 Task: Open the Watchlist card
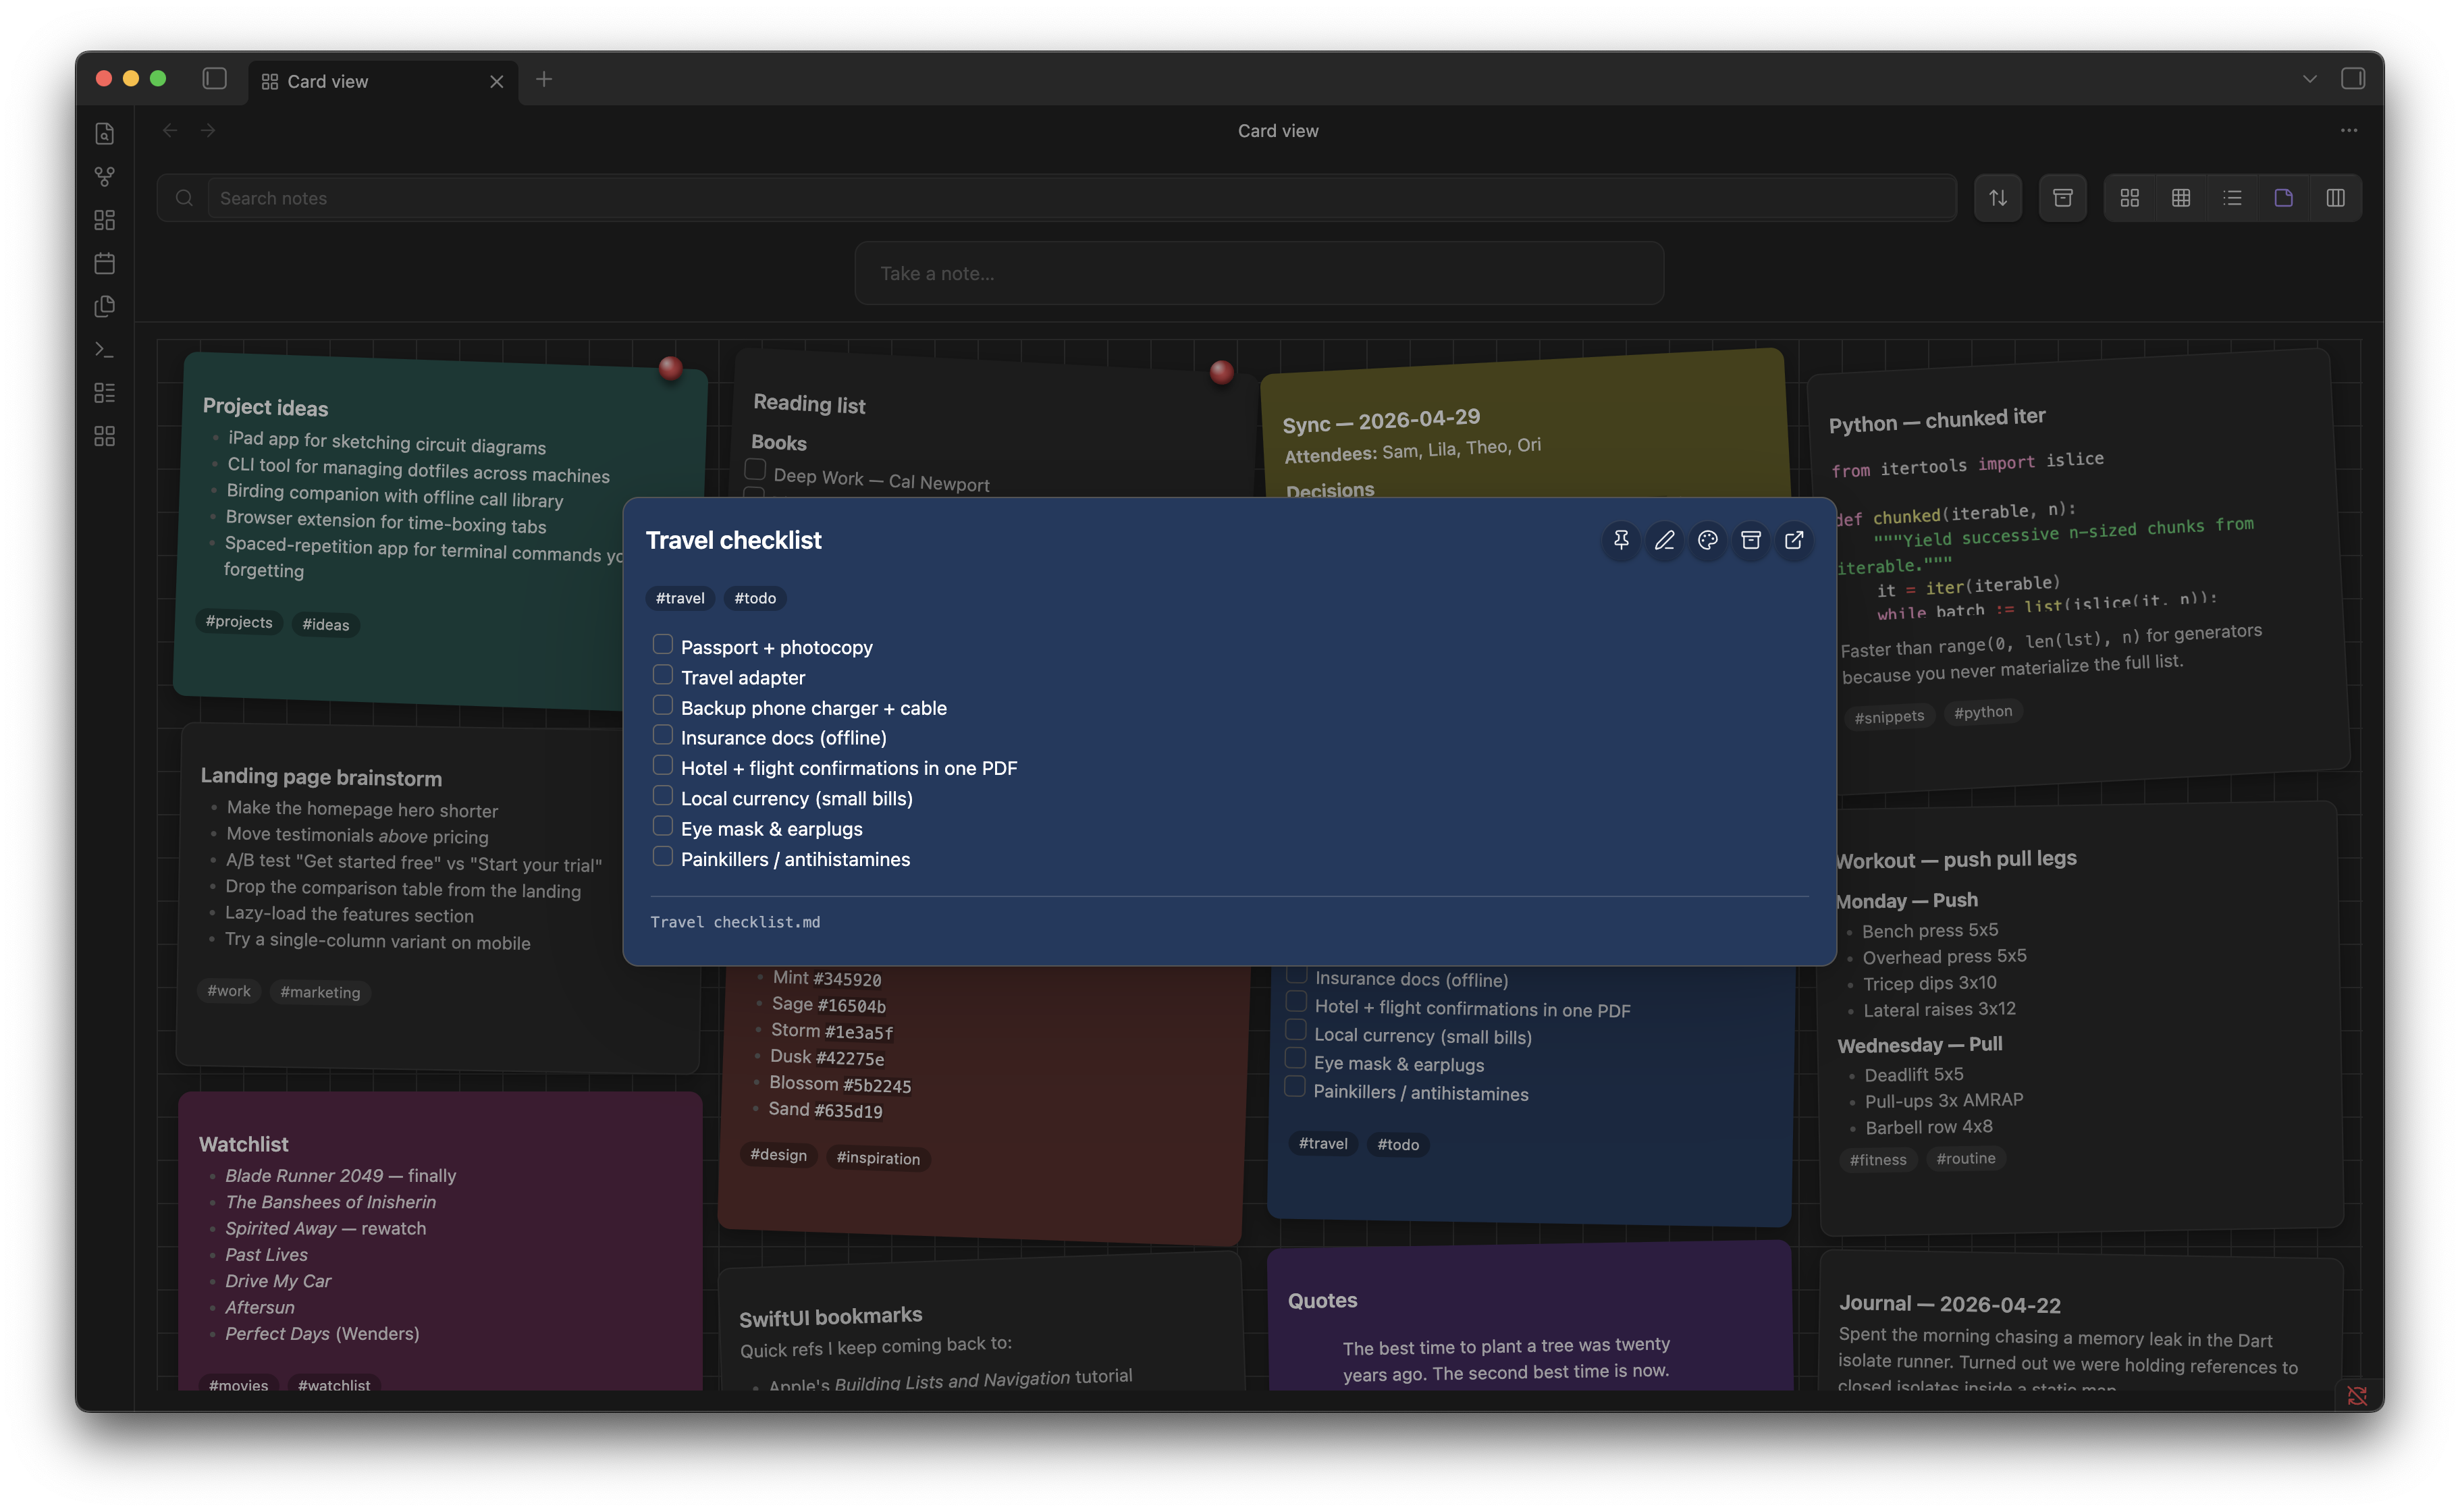pyautogui.click(x=440, y=1242)
